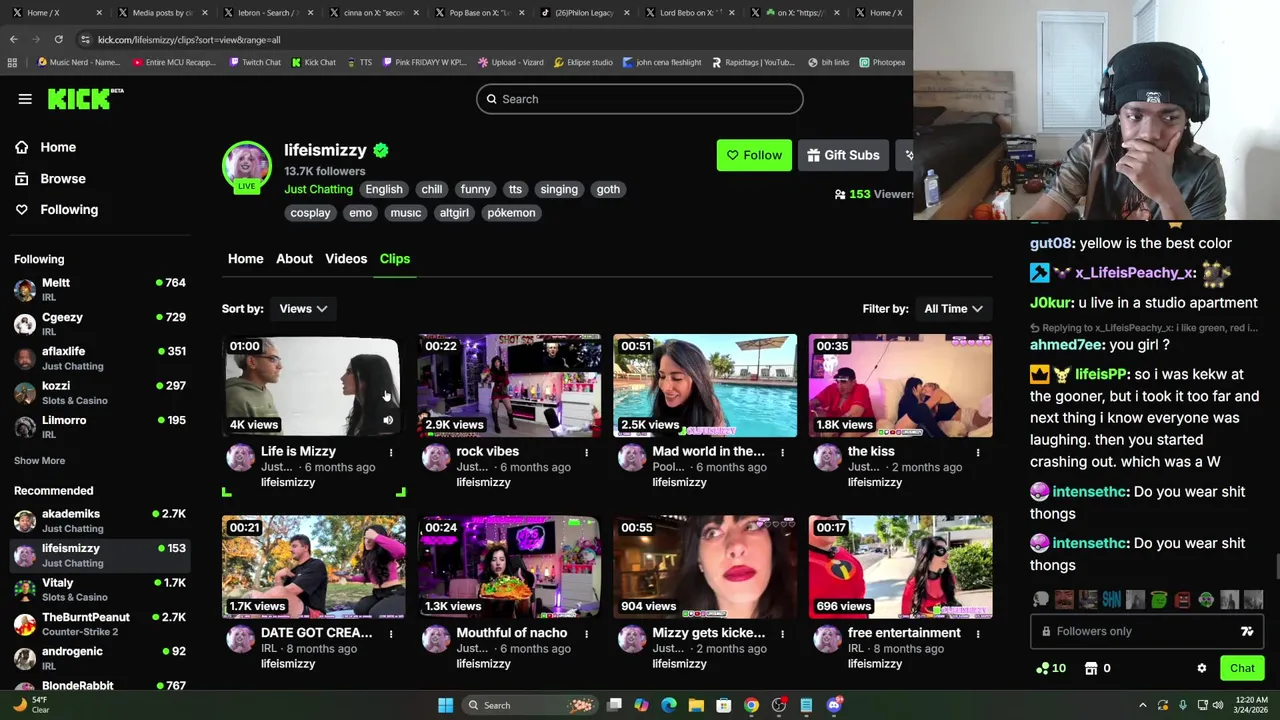Open chat settings gear
This screenshot has width=1280, height=720.
pos(1202,668)
